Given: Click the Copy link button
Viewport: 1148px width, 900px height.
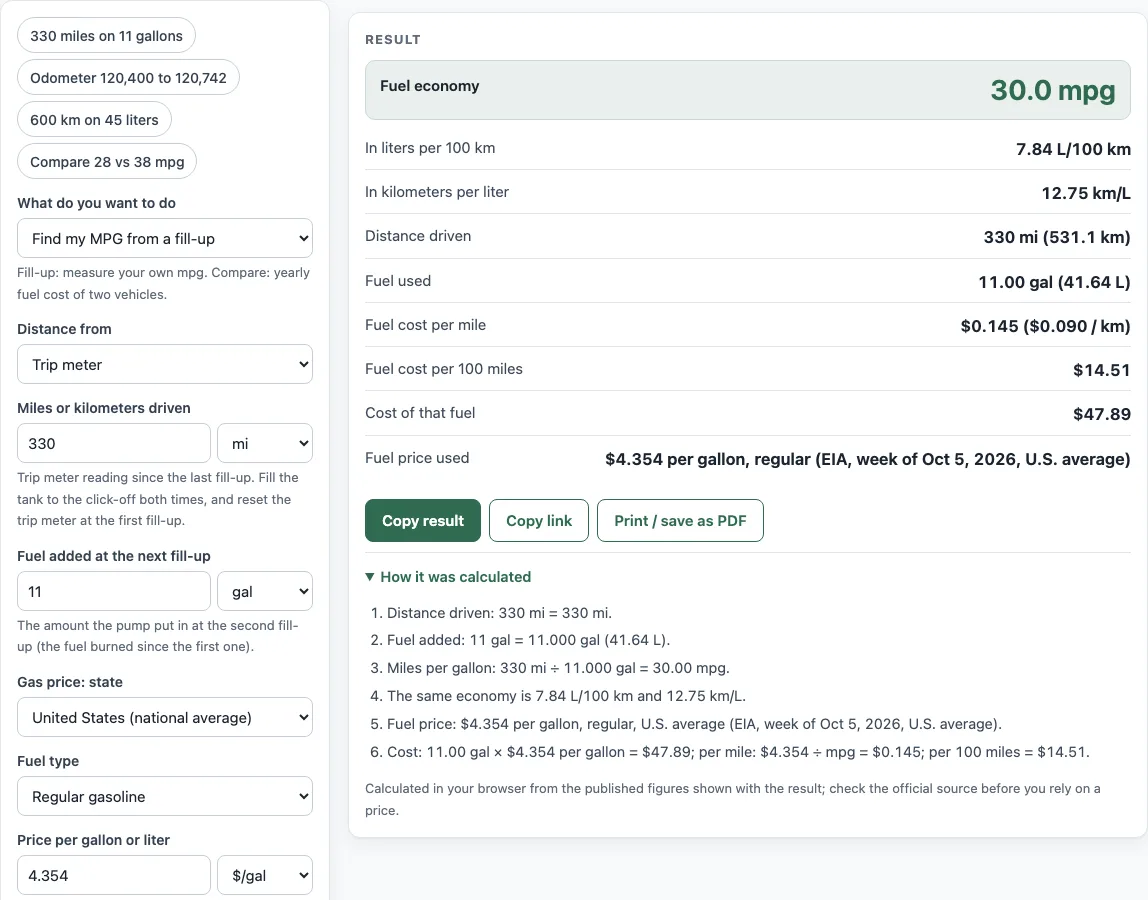Looking at the screenshot, I should tap(539, 521).
